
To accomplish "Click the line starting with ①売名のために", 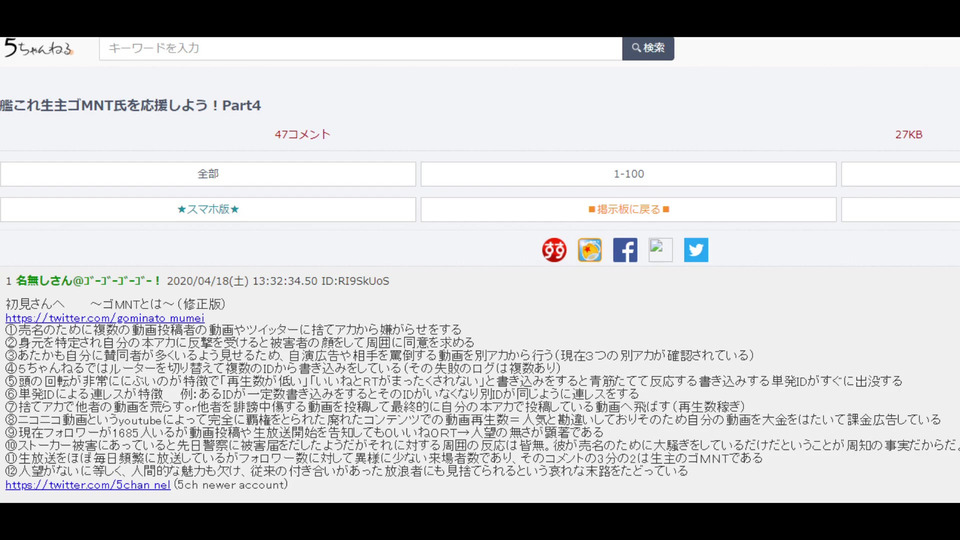I will (233, 329).
